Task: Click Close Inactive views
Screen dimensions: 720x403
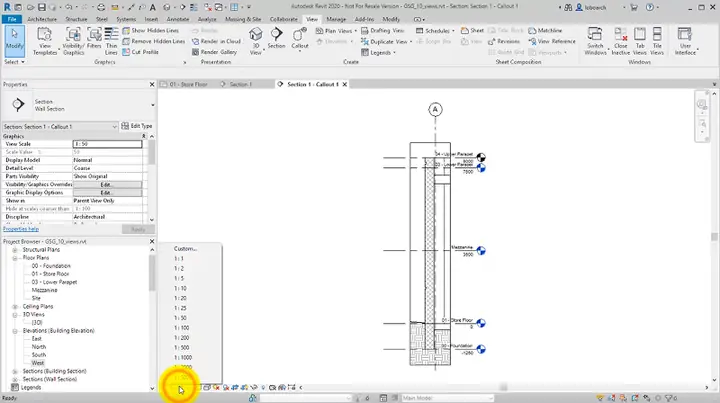Action: pyautogui.click(x=621, y=41)
